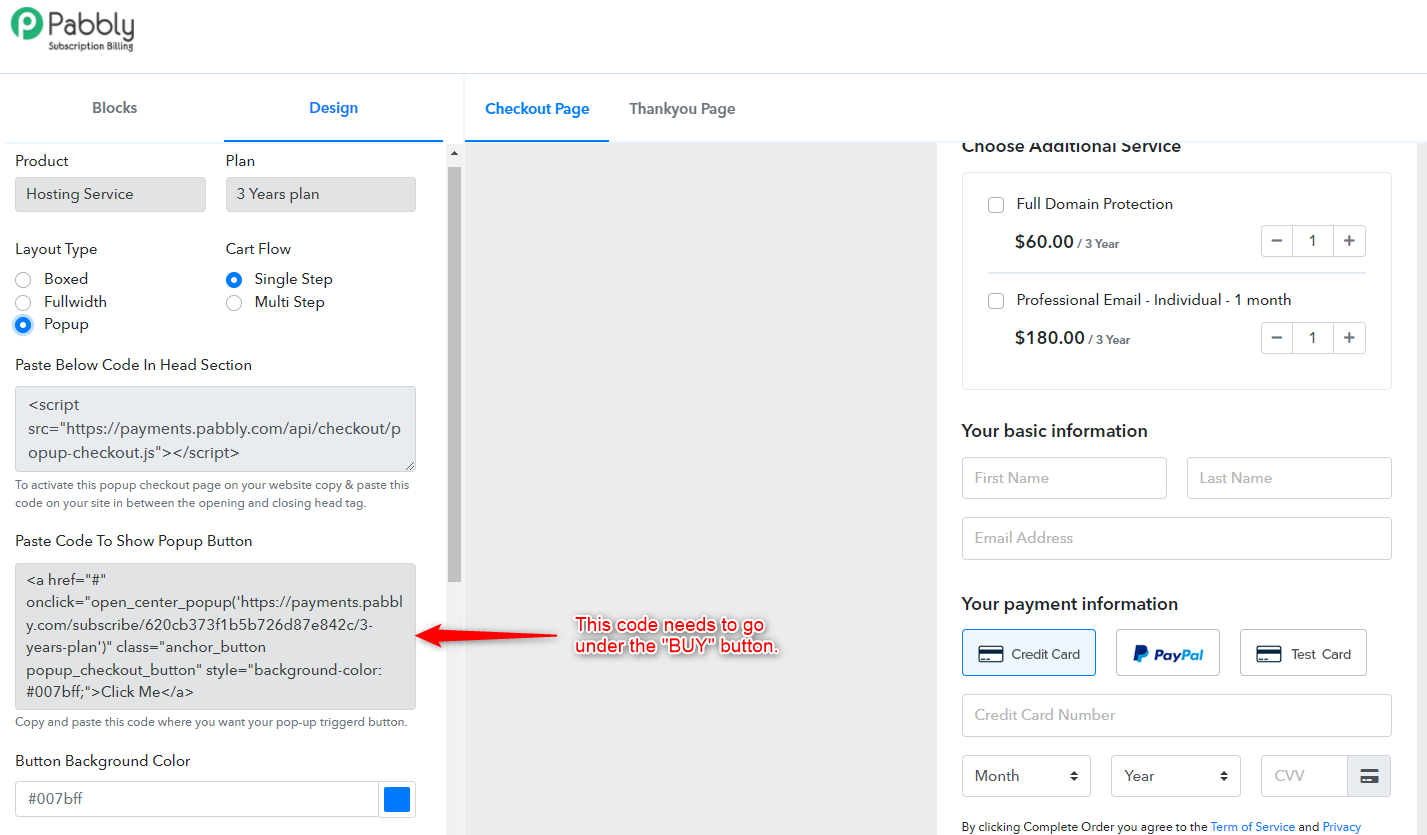Decrease Full Domain Protection quantity with minus
The image size is (1427, 835).
click(x=1277, y=241)
